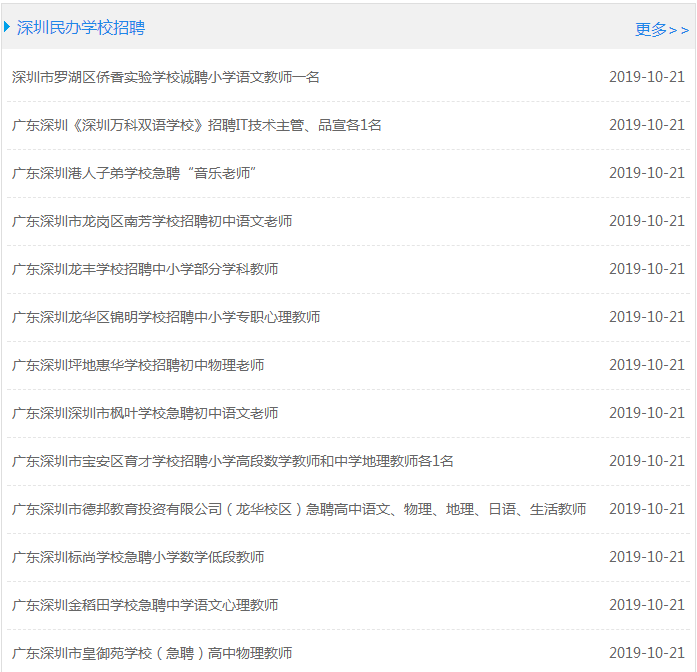Click the date 2019-10-21 in the 皇御苑学校 row
Screen dimensions: 697x672
(x=647, y=653)
